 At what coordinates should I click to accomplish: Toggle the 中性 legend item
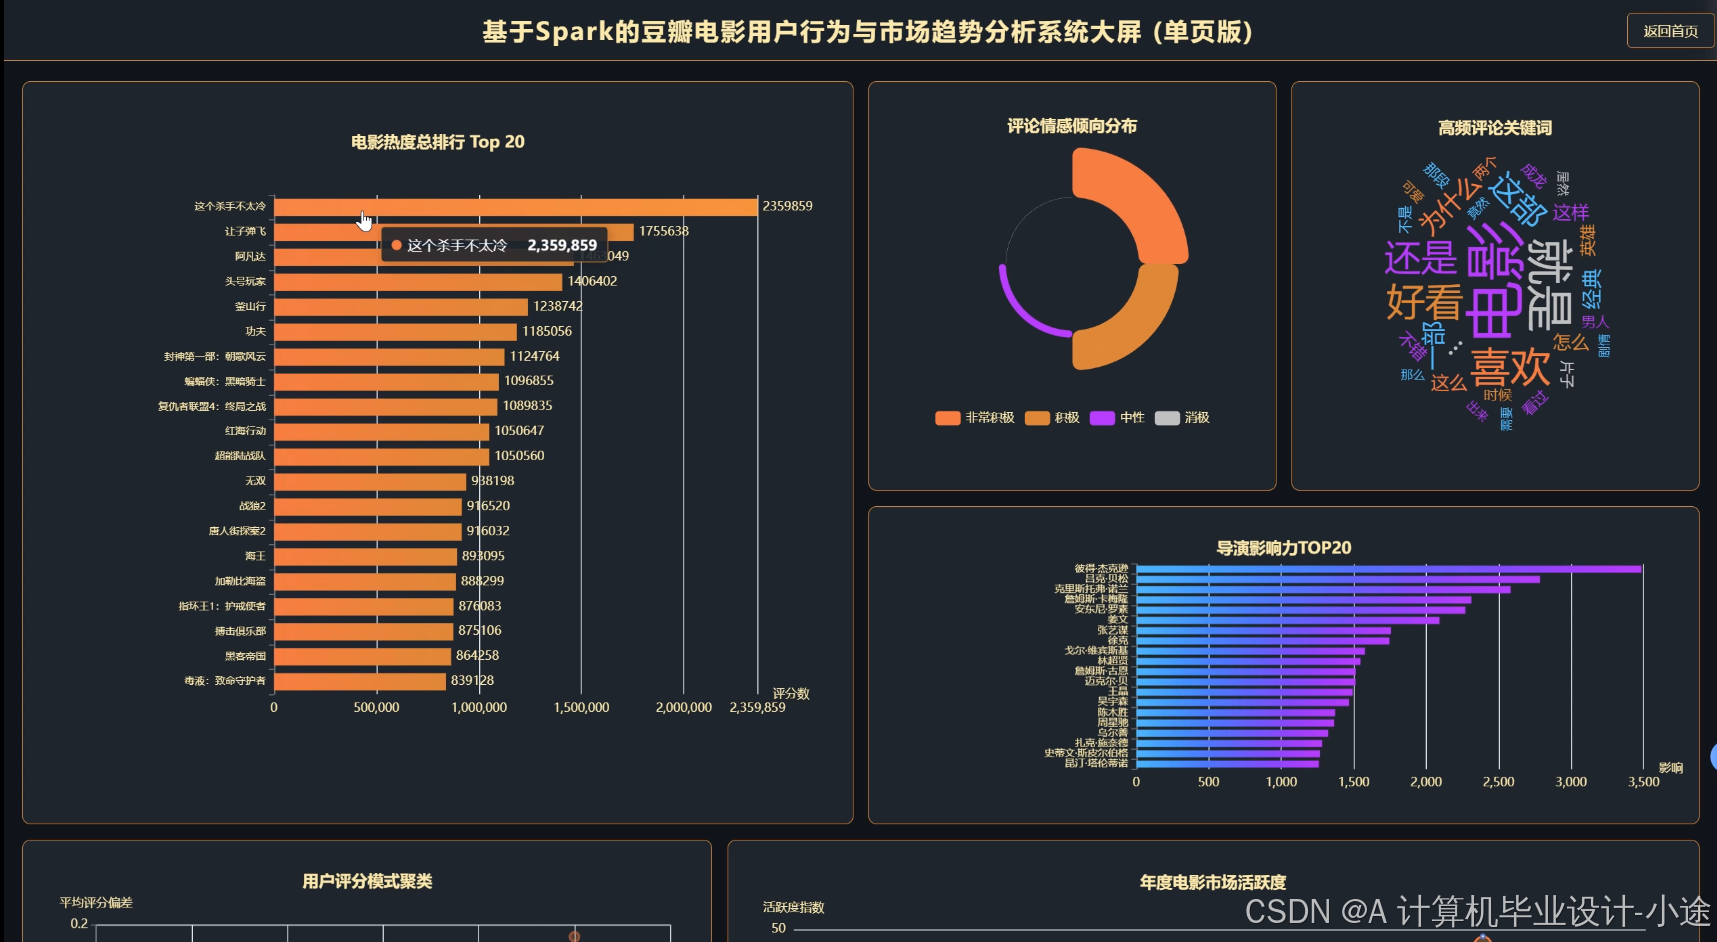[x=1118, y=418]
